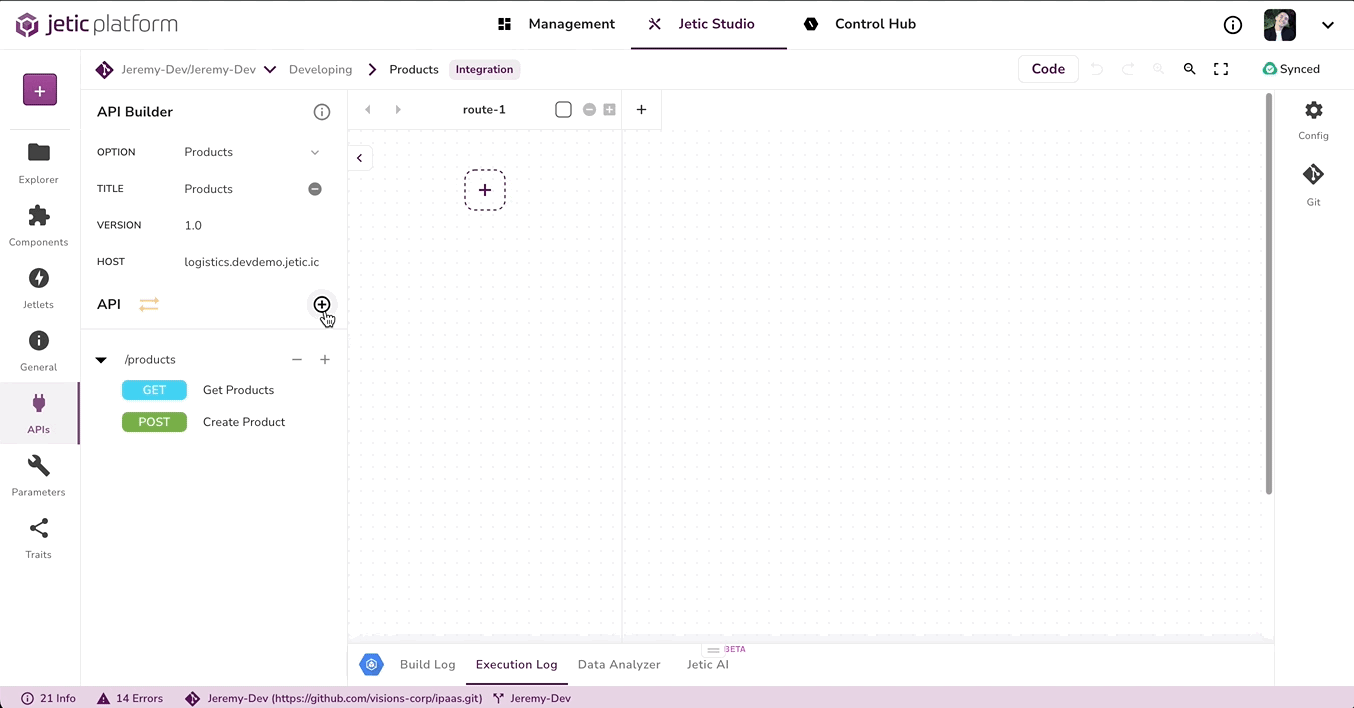Viewport: 1354px width, 708px height.
Task: Select the route-1 tab
Action: tap(484, 110)
